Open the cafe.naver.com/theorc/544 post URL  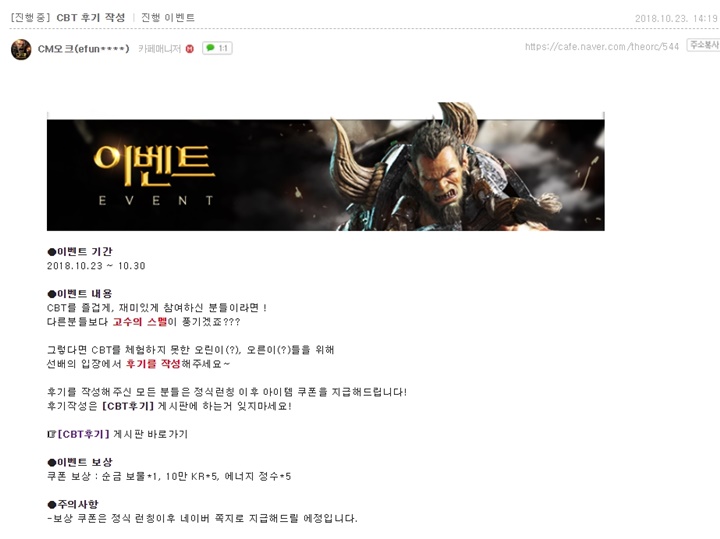tap(602, 46)
